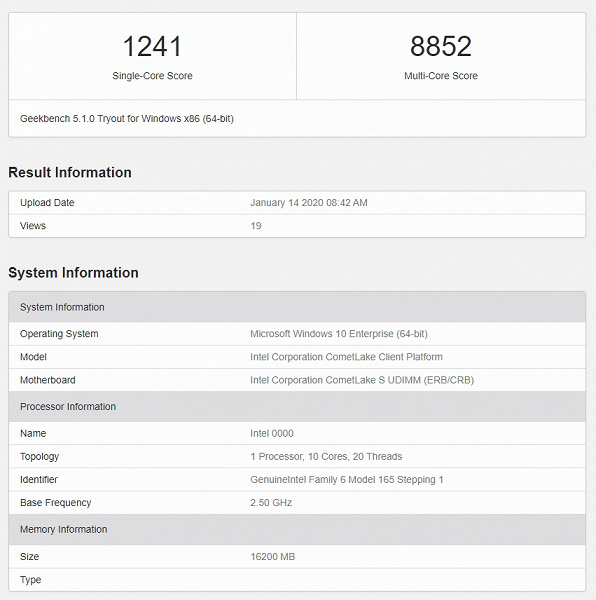Screen dimensions: 596x600
Task: Click the CometLake Client Platform model value
Action: click(x=346, y=357)
